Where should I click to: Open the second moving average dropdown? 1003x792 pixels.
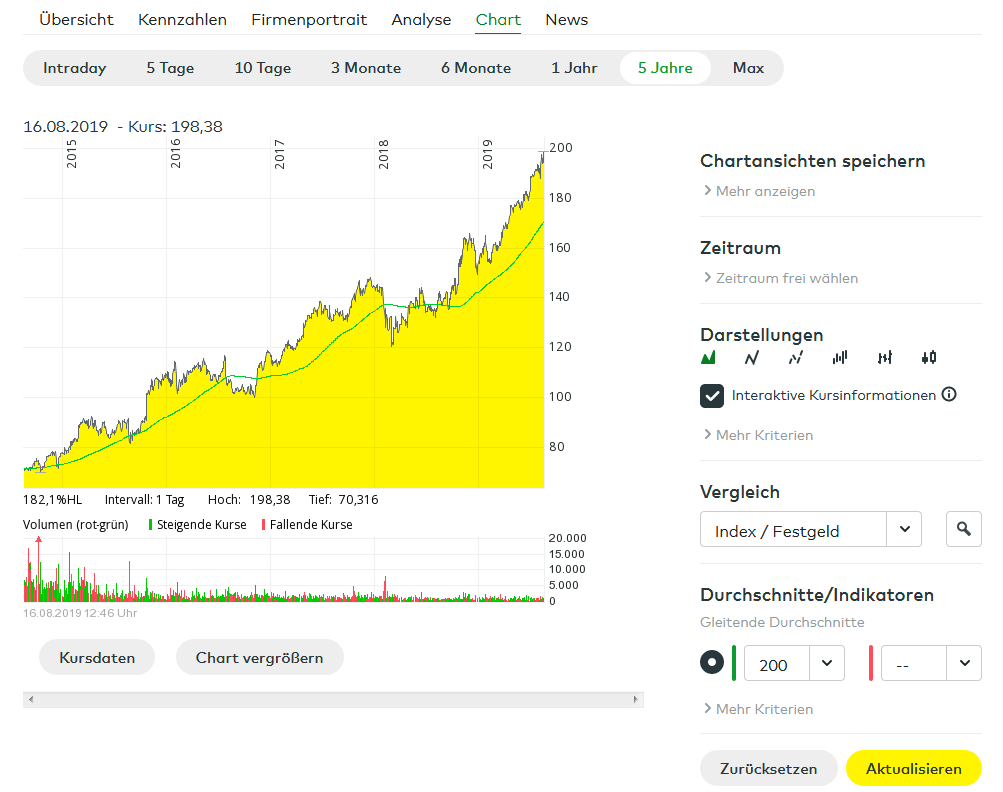[x=963, y=664]
